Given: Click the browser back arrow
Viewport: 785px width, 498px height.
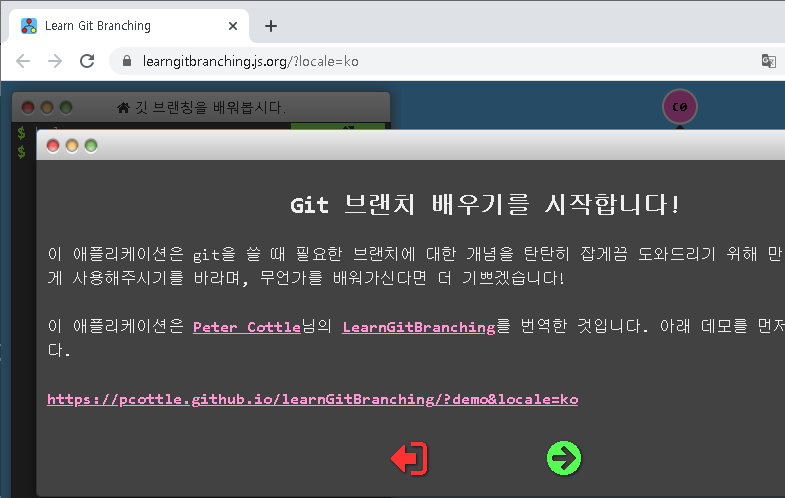Looking at the screenshot, I should click(x=23, y=61).
